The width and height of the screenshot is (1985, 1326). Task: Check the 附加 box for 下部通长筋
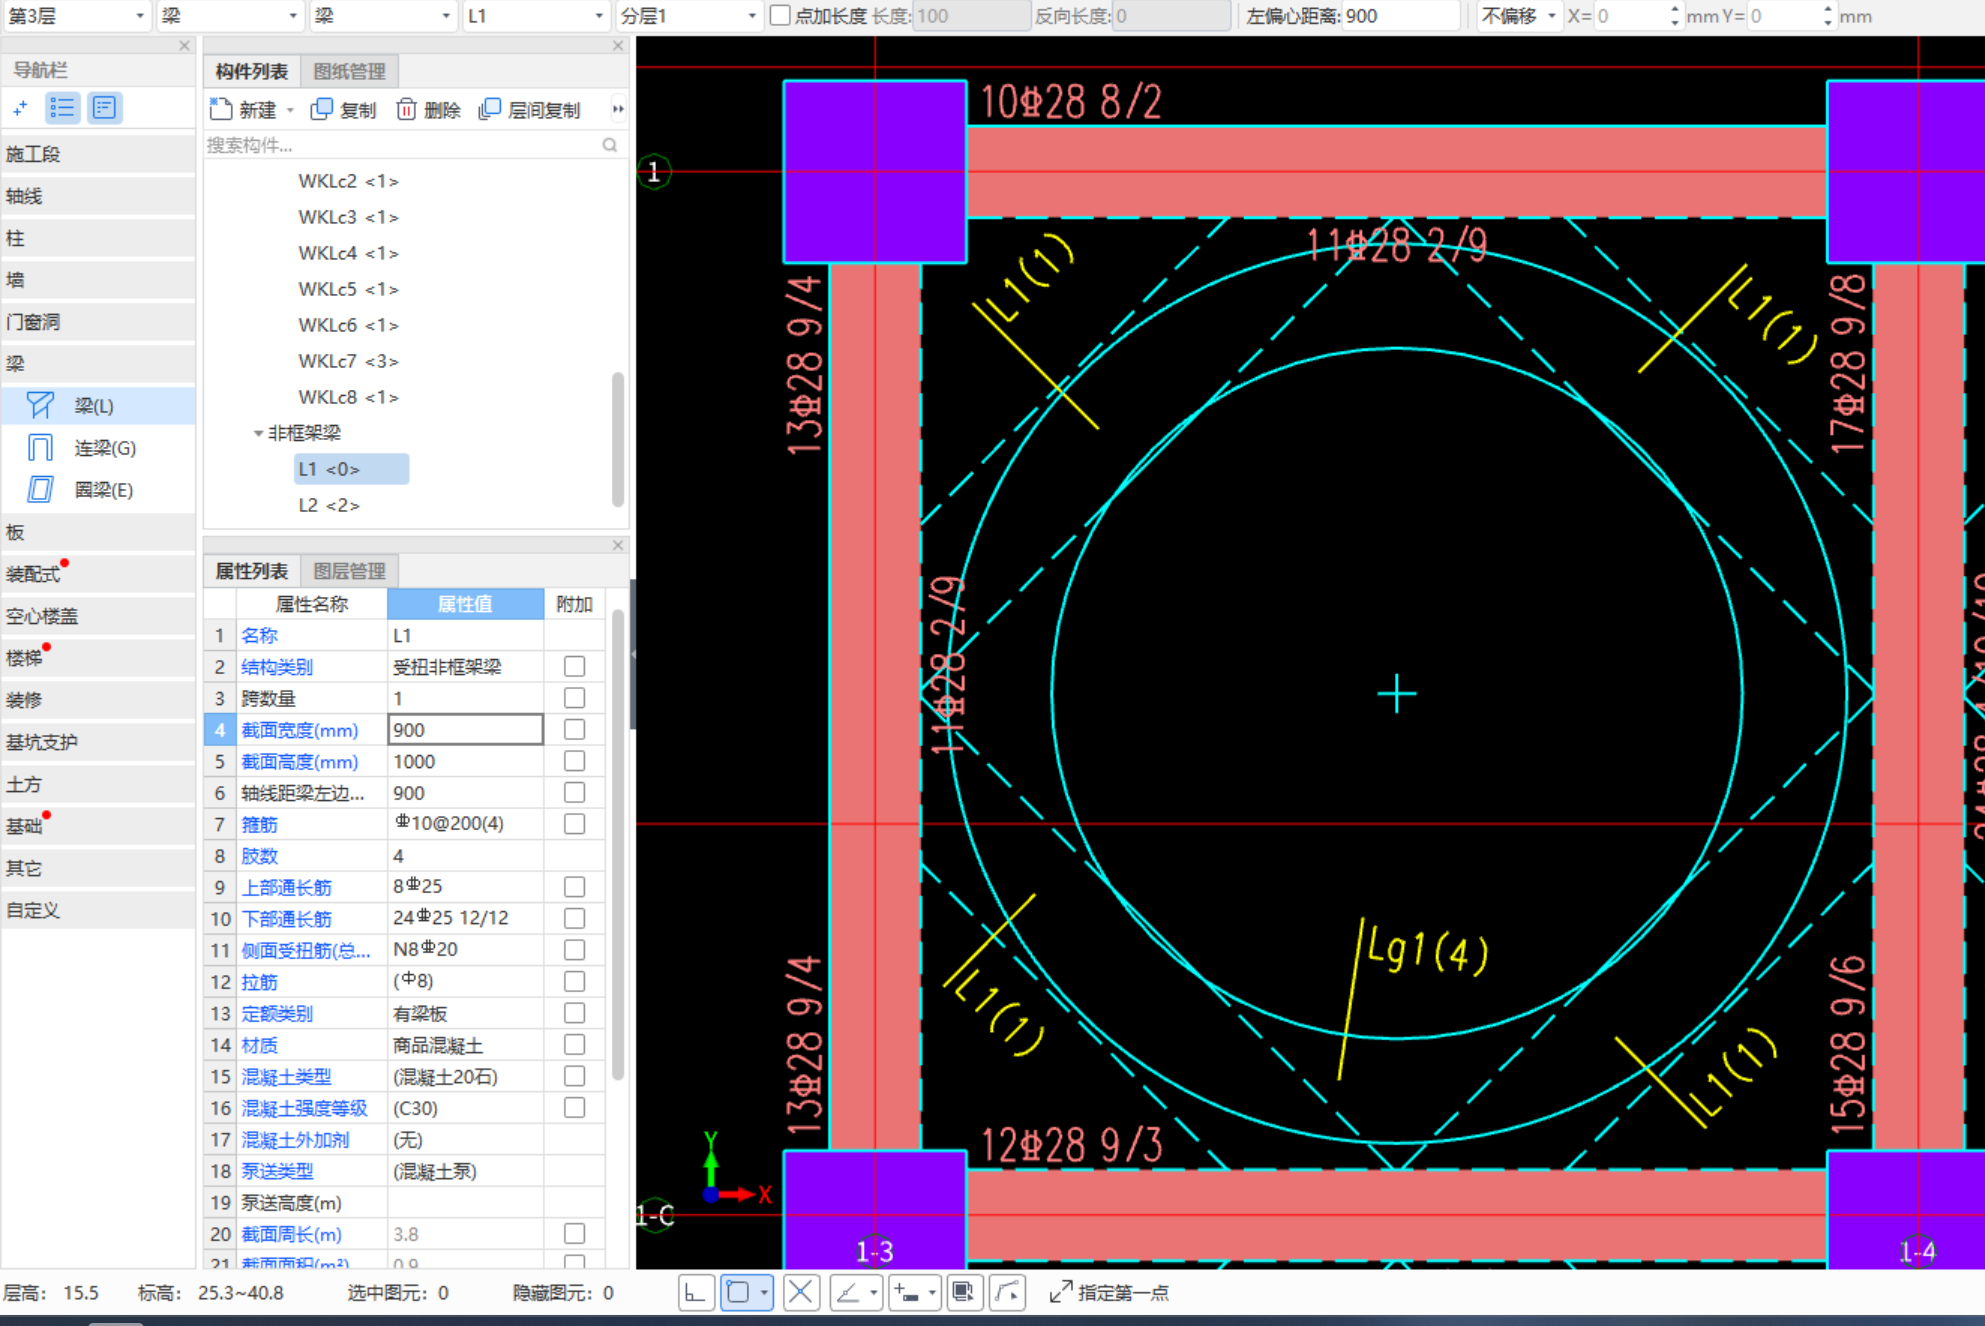[574, 918]
